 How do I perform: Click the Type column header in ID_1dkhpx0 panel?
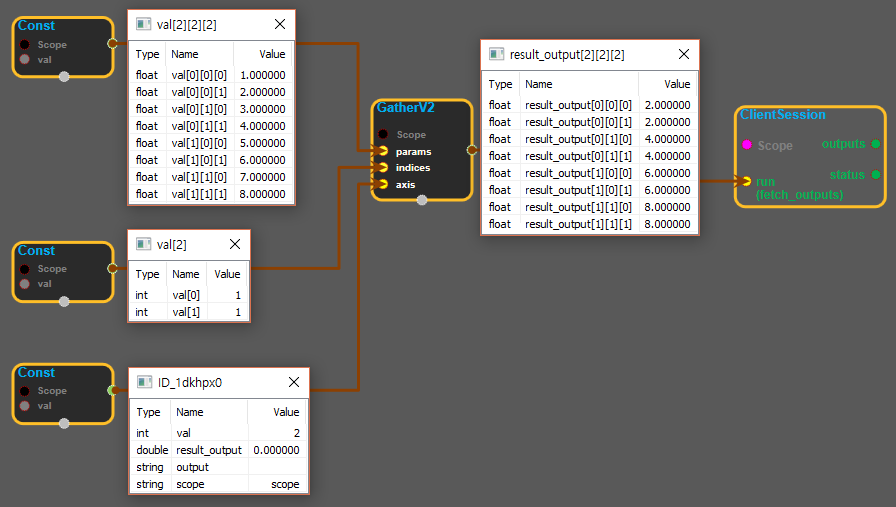pos(148,412)
